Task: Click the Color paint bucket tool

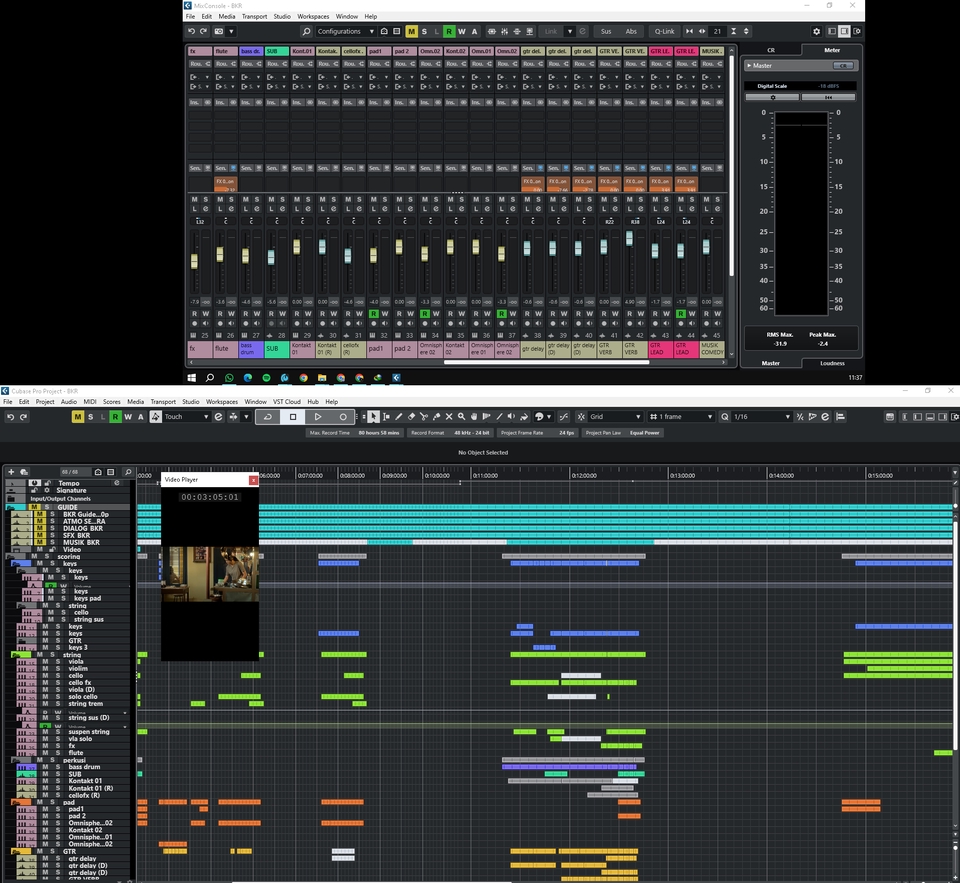Action: (x=524, y=417)
